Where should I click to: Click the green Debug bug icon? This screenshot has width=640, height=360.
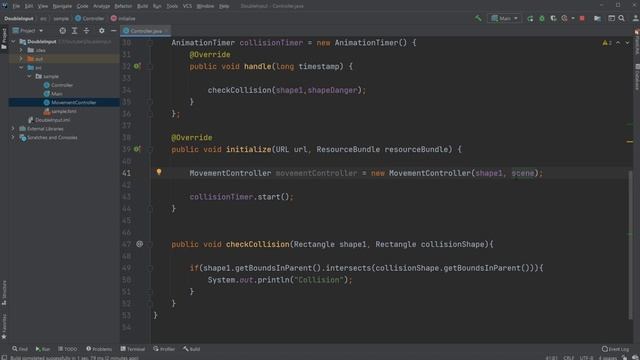(542, 18)
